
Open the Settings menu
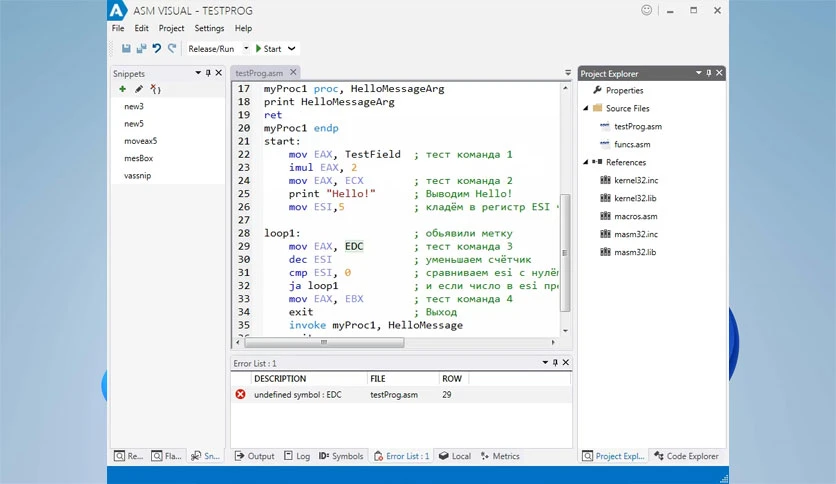point(209,28)
